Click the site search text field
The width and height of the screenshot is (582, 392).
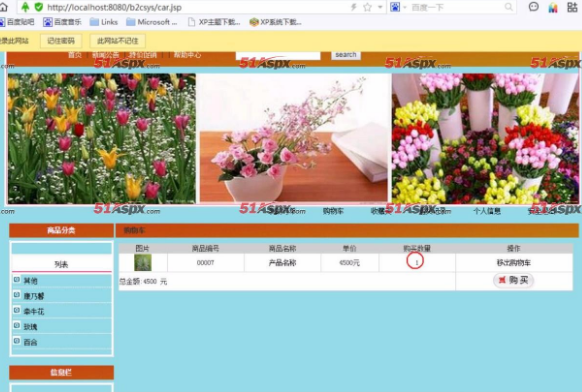pyautogui.click(x=278, y=56)
